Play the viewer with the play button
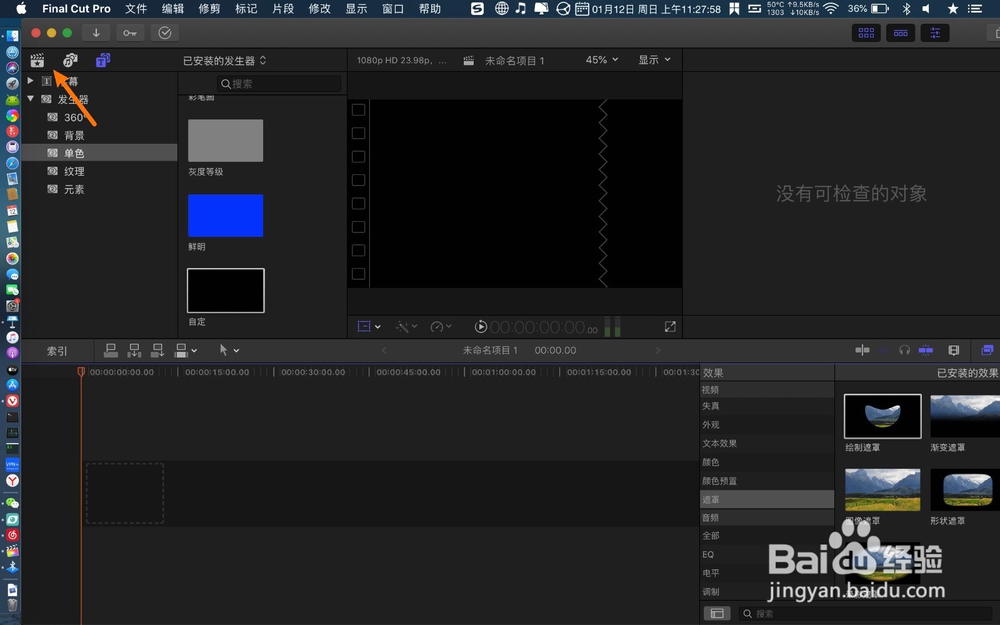The height and width of the screenshot is (625, 1000). (x=481, y=327)
